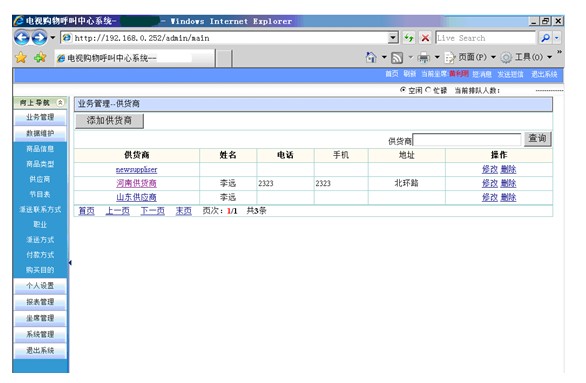Open the 河南供货商 supplier link
The image size is (586, 383).
(136, 183)
